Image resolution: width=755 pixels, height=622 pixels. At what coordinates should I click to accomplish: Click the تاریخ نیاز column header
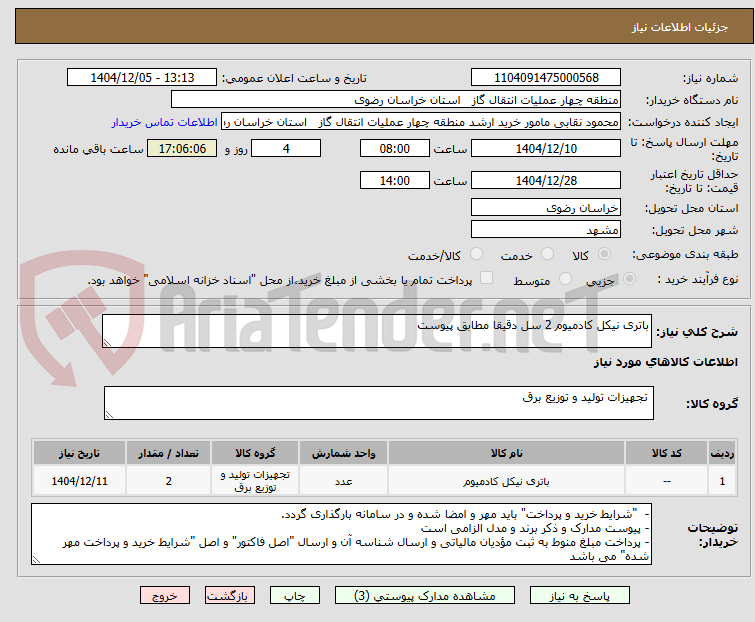[x=79, y=453]
